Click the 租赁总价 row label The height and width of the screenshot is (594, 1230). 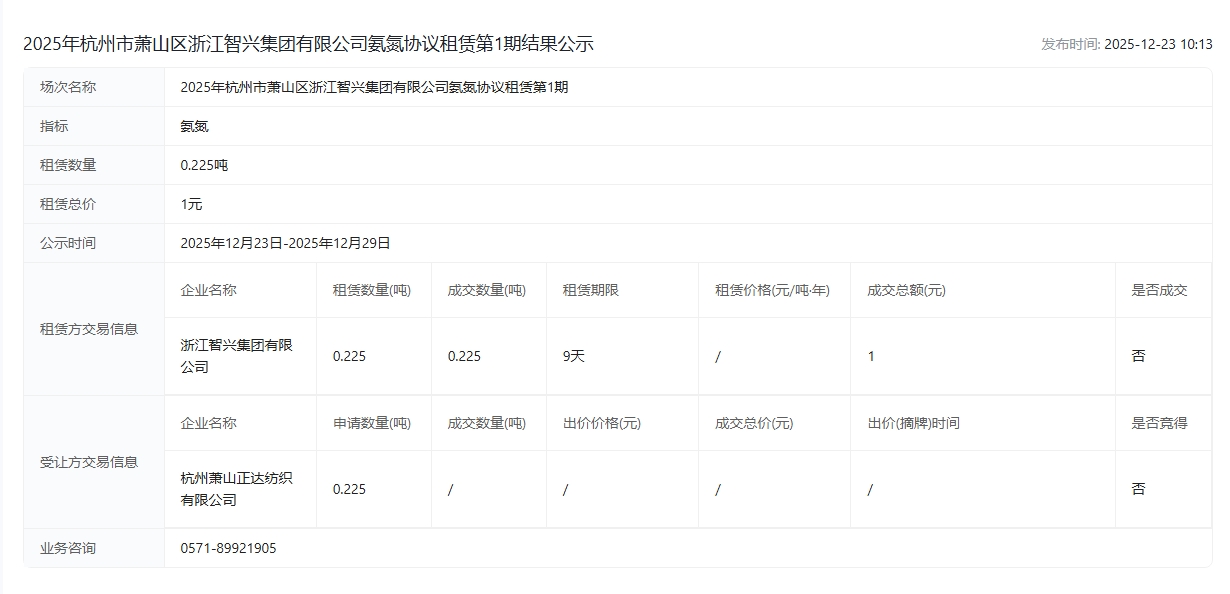tap(68, 204)
